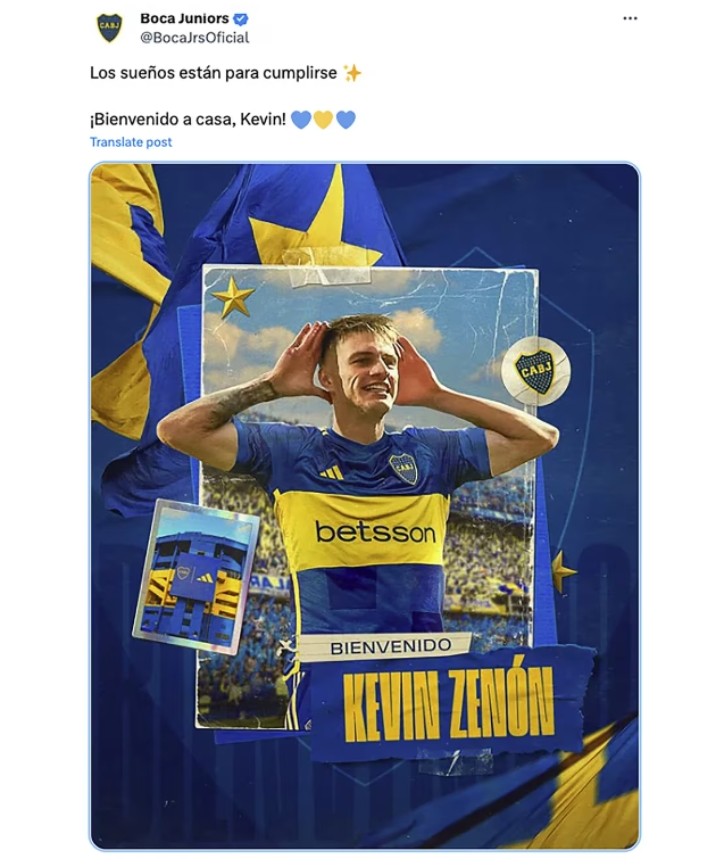Image resolution: width=720 pixels, height=868 pixels.
Task: Open the three-dot more options menu
Action: [630, 19]
